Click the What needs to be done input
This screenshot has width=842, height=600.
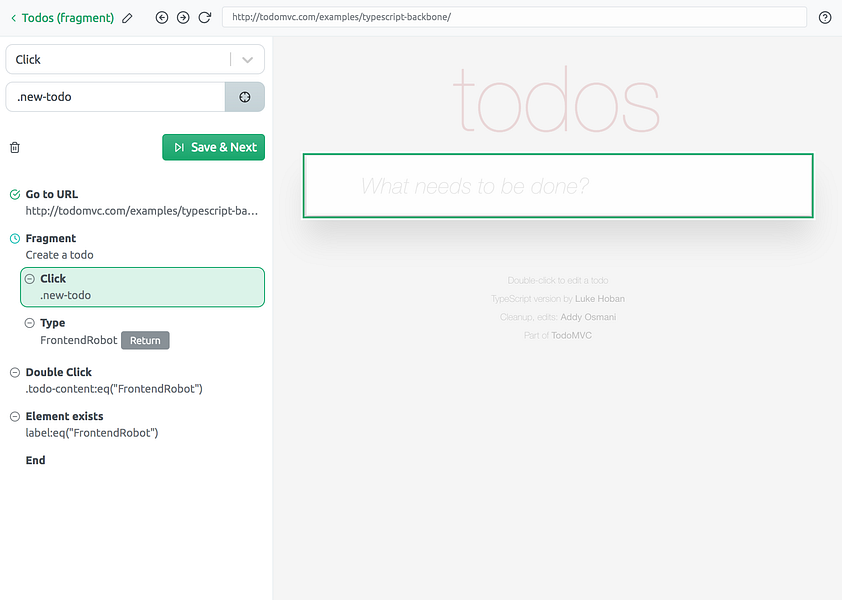coord(557,186)
